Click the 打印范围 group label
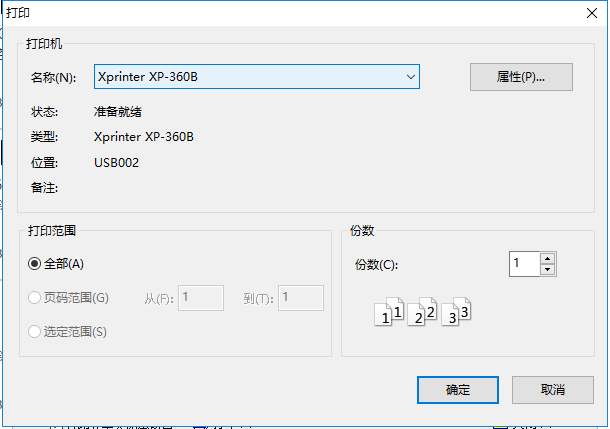Viewport: 610px width, 429px height. (x=52, y=231)
